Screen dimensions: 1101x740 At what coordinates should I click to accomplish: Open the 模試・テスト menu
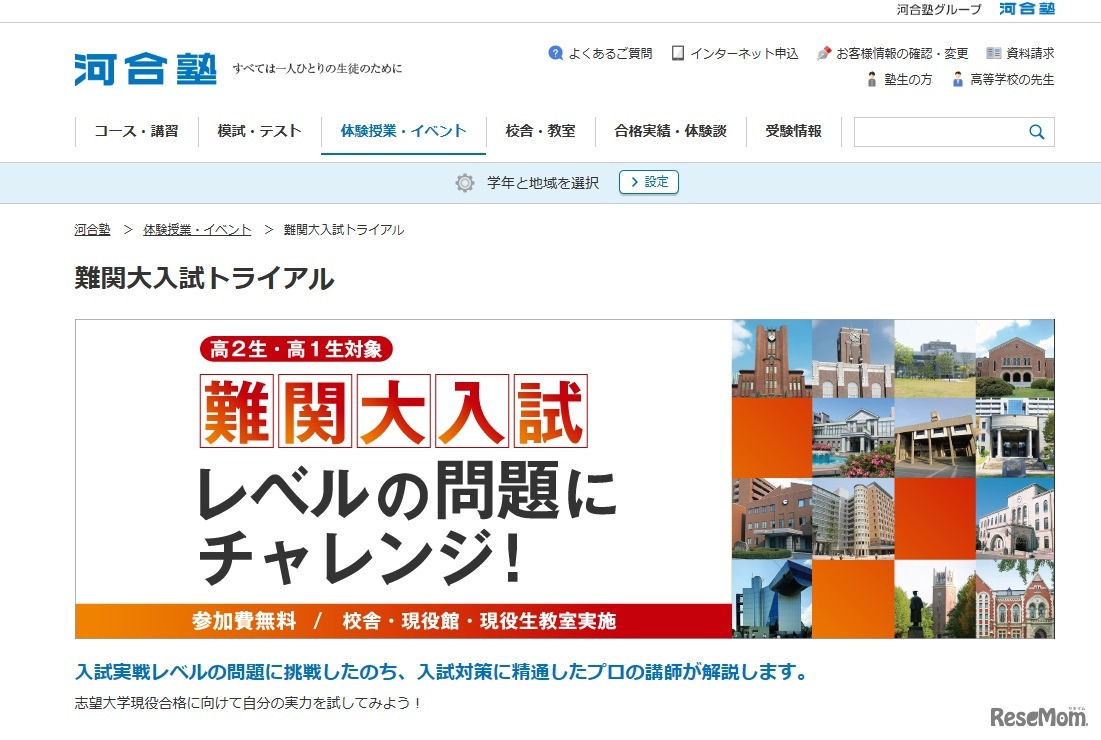(x=259, y=131)
